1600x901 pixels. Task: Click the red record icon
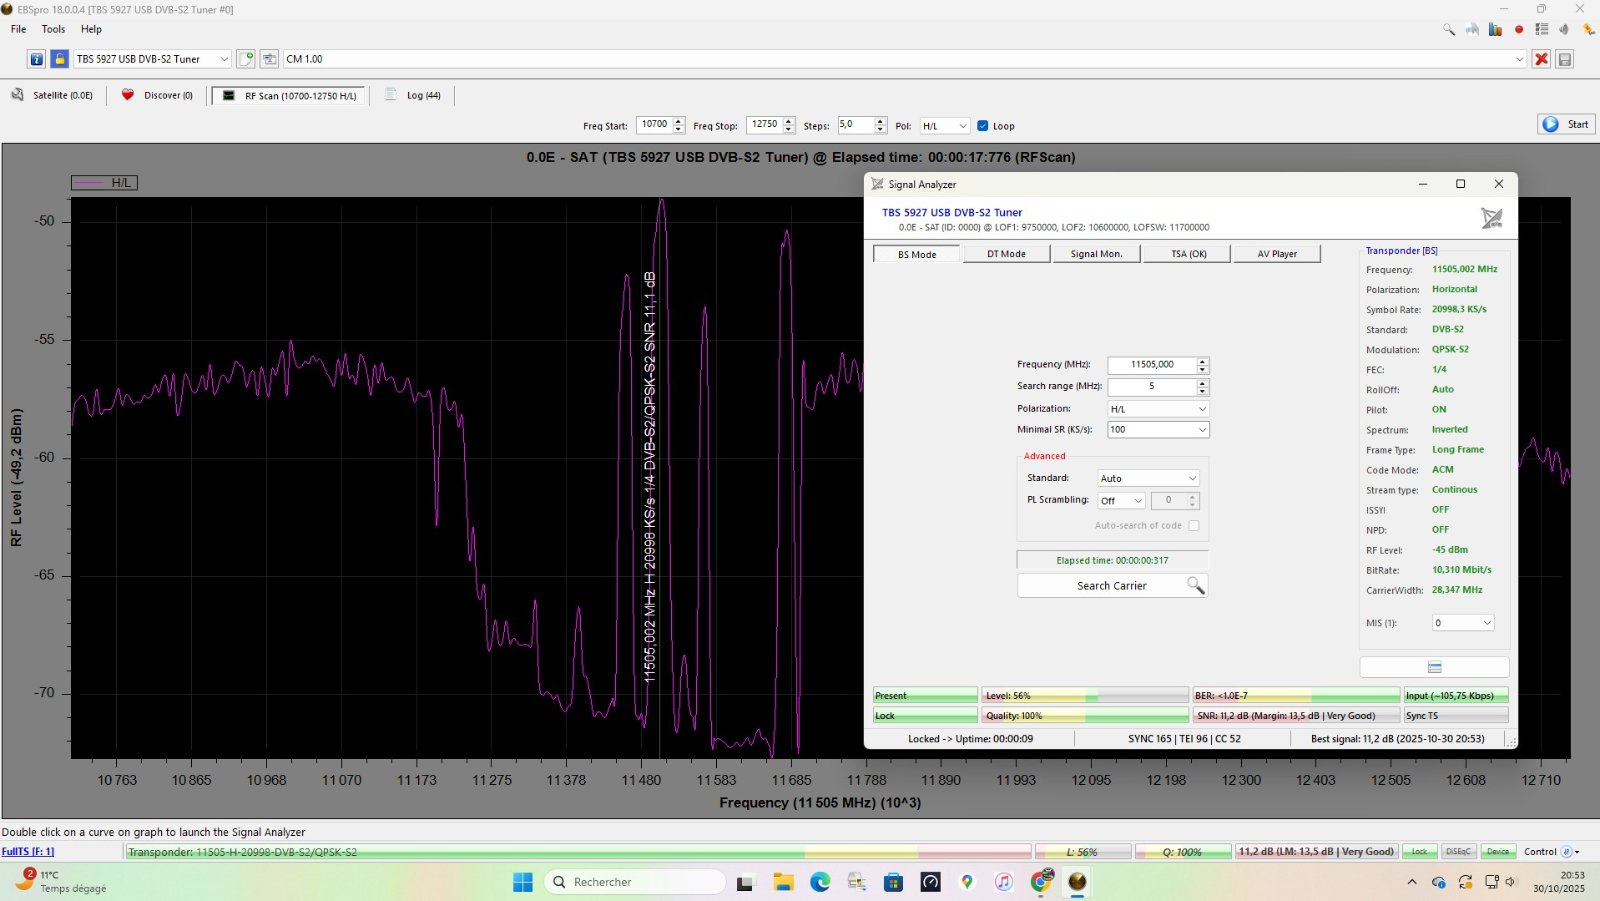pos(1519,30)
